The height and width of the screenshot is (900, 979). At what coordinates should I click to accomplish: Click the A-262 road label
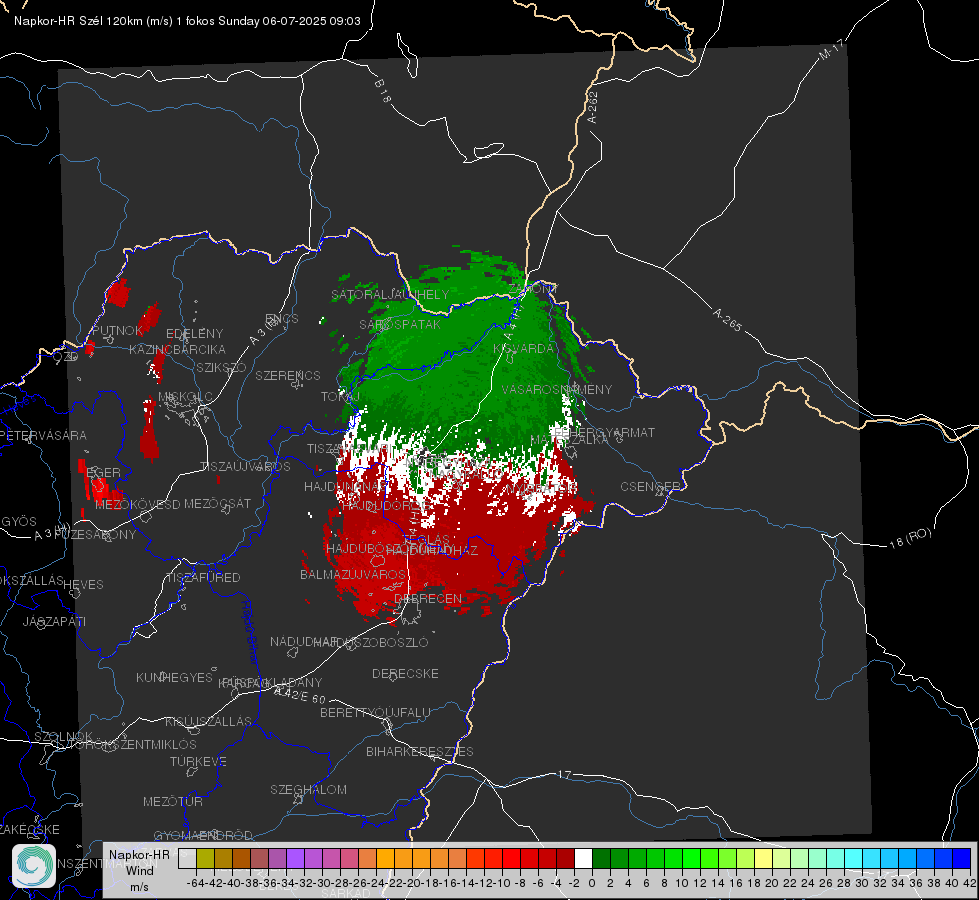point(593,107)
